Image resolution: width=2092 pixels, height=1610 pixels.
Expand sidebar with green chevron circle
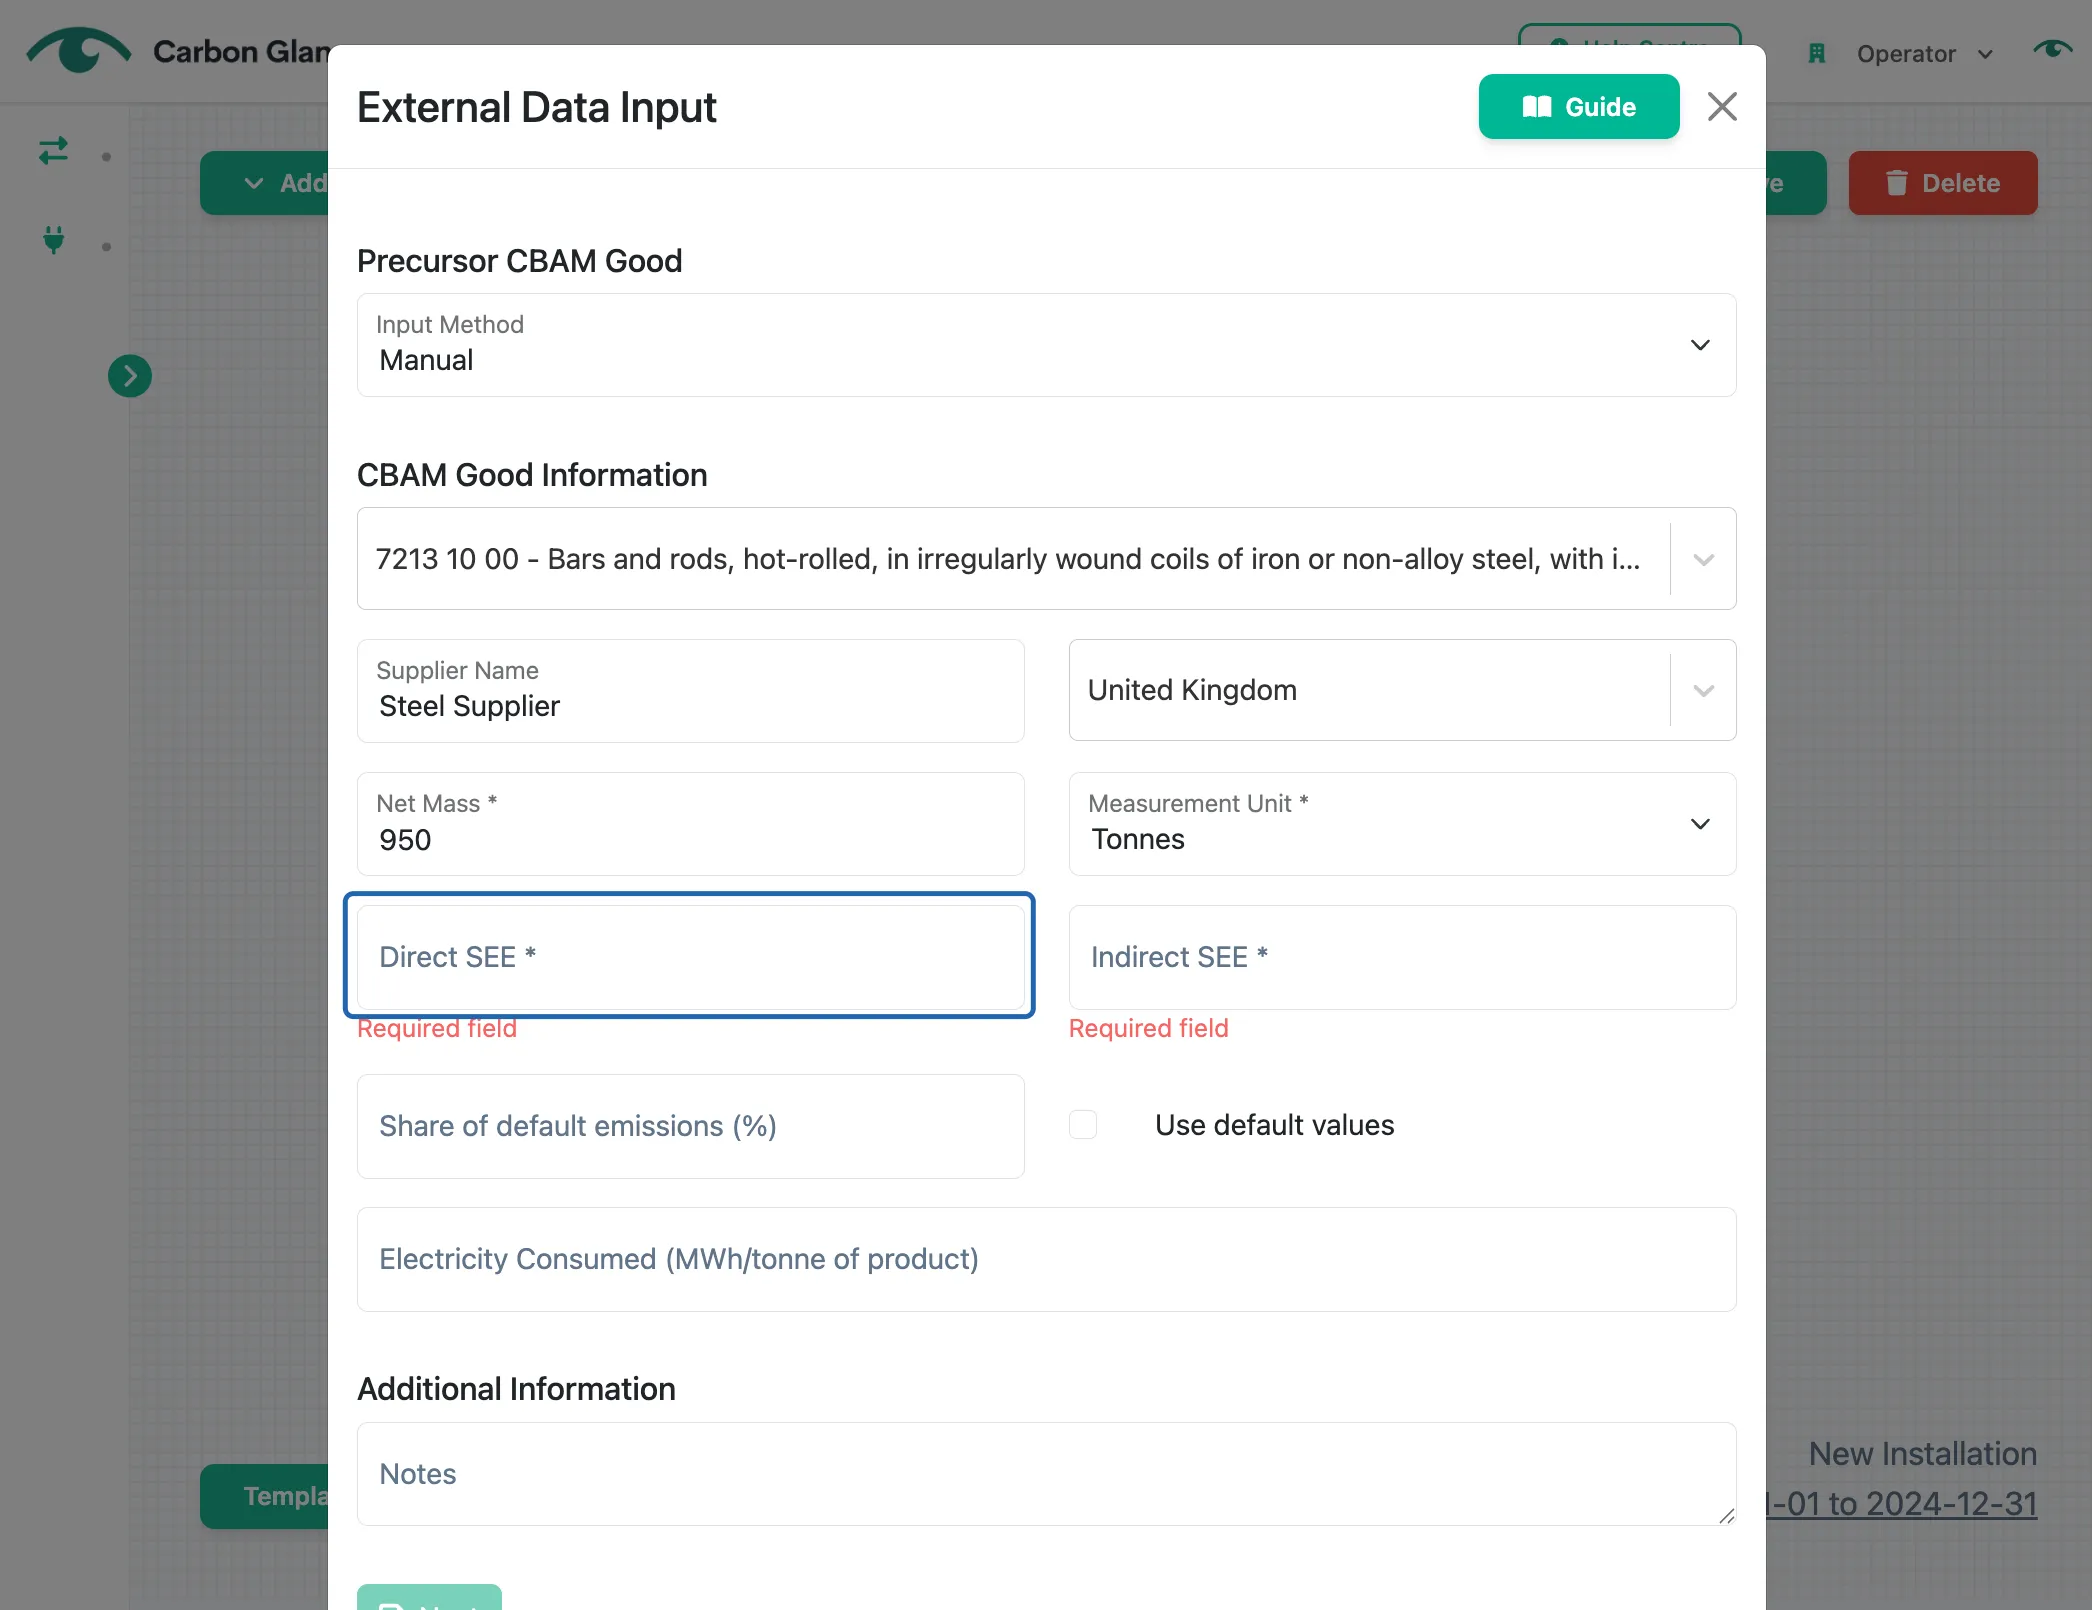(130, 376)
